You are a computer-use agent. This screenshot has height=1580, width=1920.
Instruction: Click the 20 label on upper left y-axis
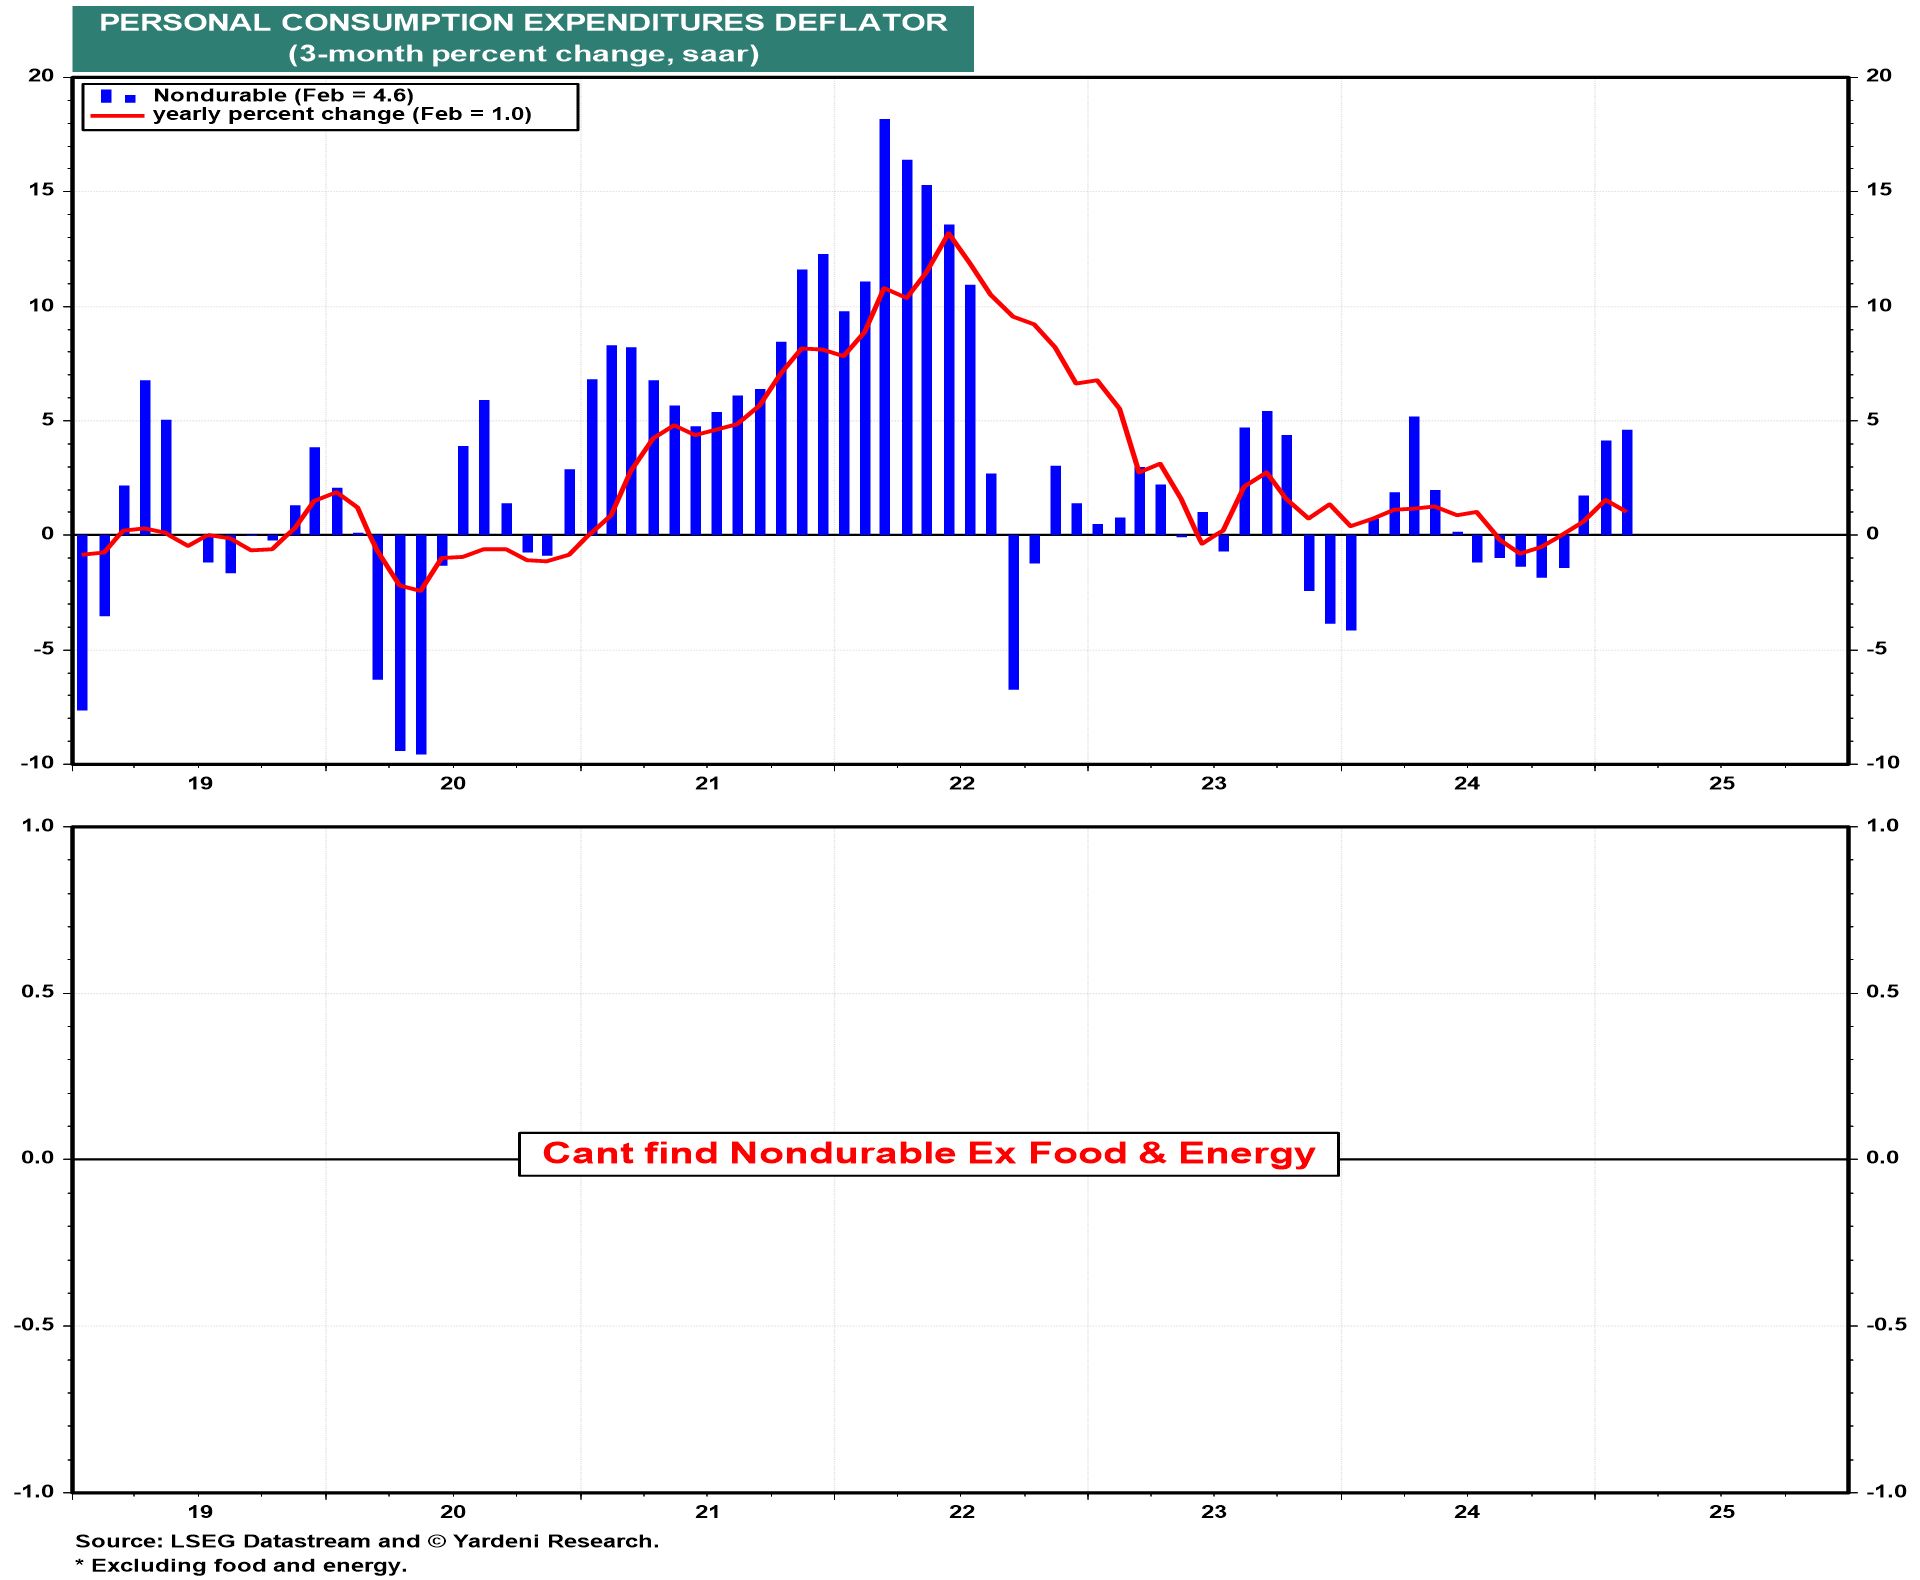41,76
